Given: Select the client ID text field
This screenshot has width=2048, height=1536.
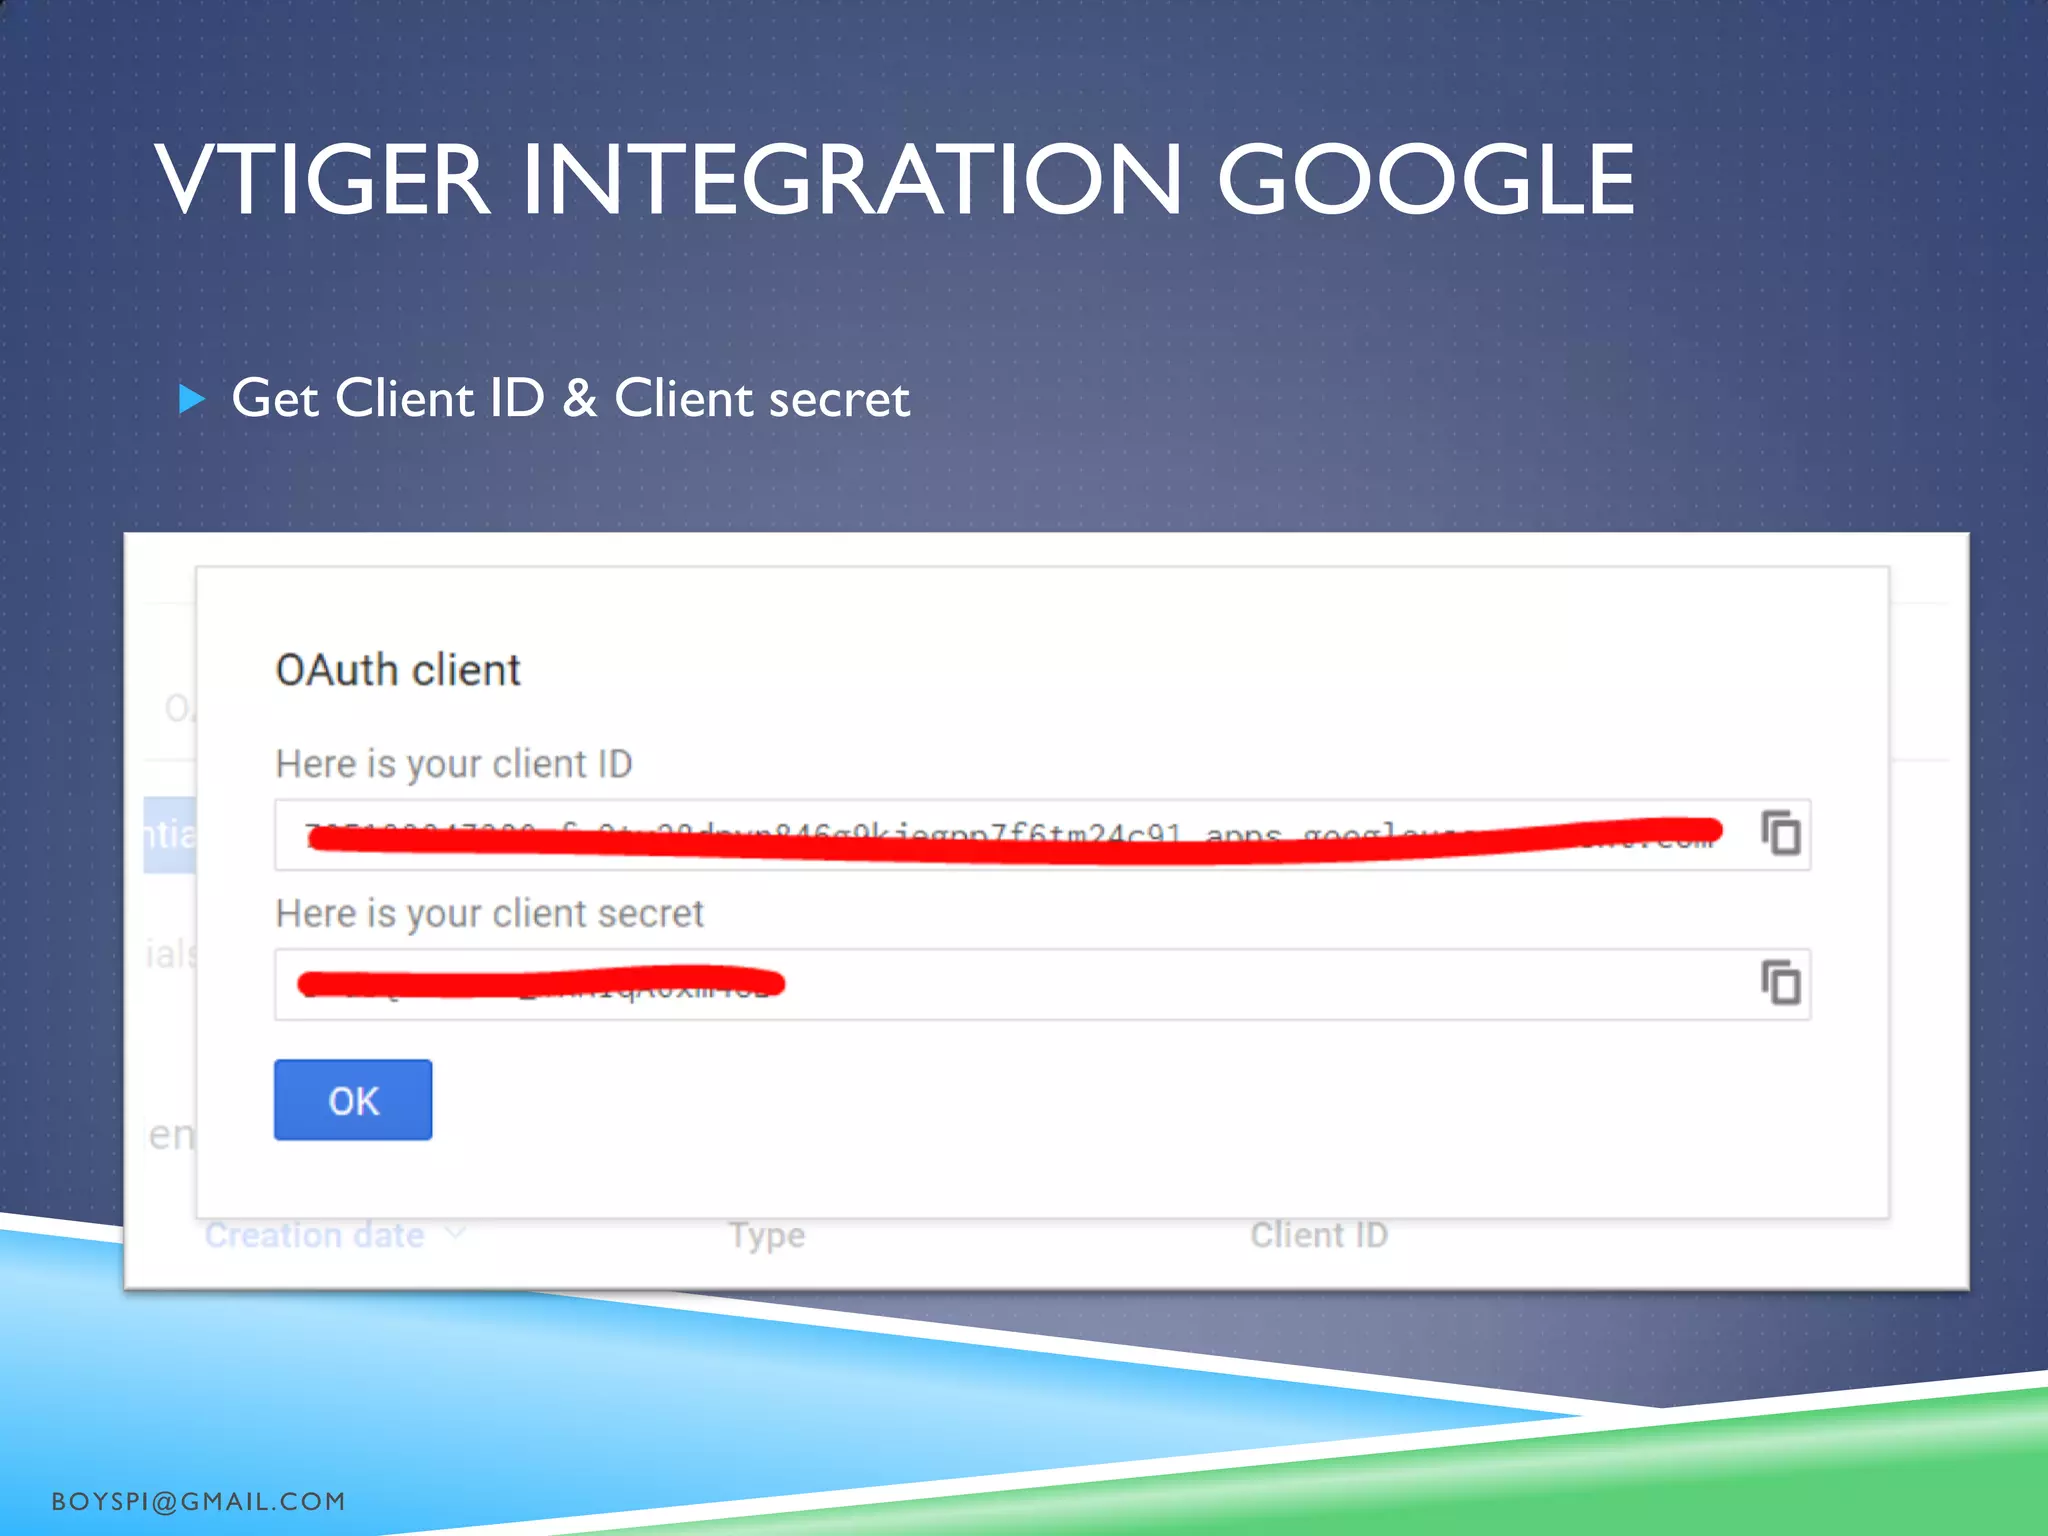Looking at the screenshot, I should click(x=1042, y=835).
